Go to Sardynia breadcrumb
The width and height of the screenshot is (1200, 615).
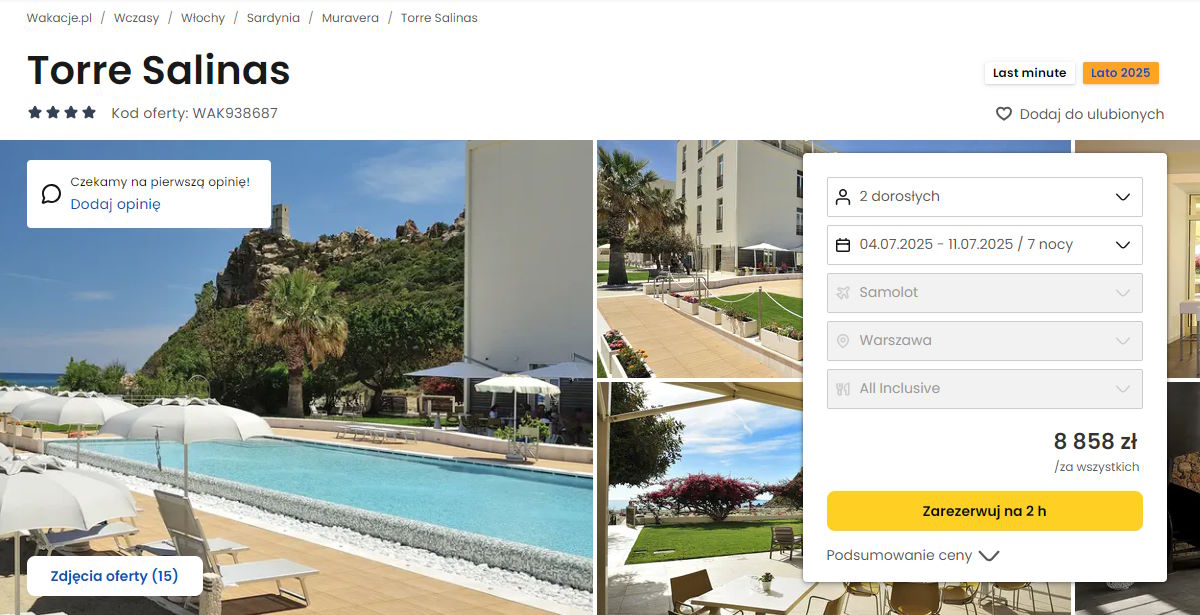click(273, 18)
